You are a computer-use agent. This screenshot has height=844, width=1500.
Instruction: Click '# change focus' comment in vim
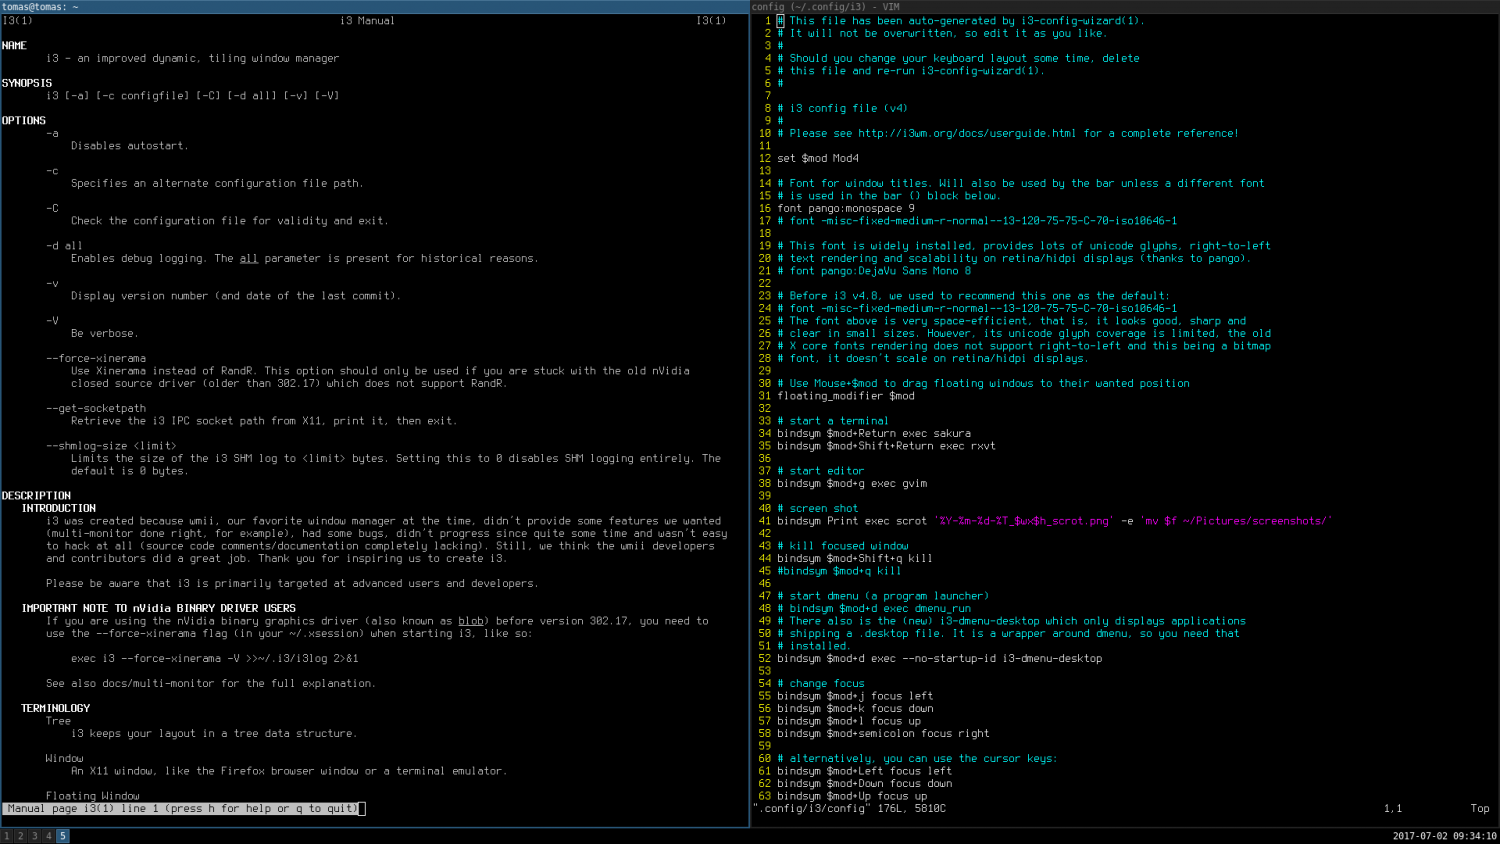coord(821,683)
